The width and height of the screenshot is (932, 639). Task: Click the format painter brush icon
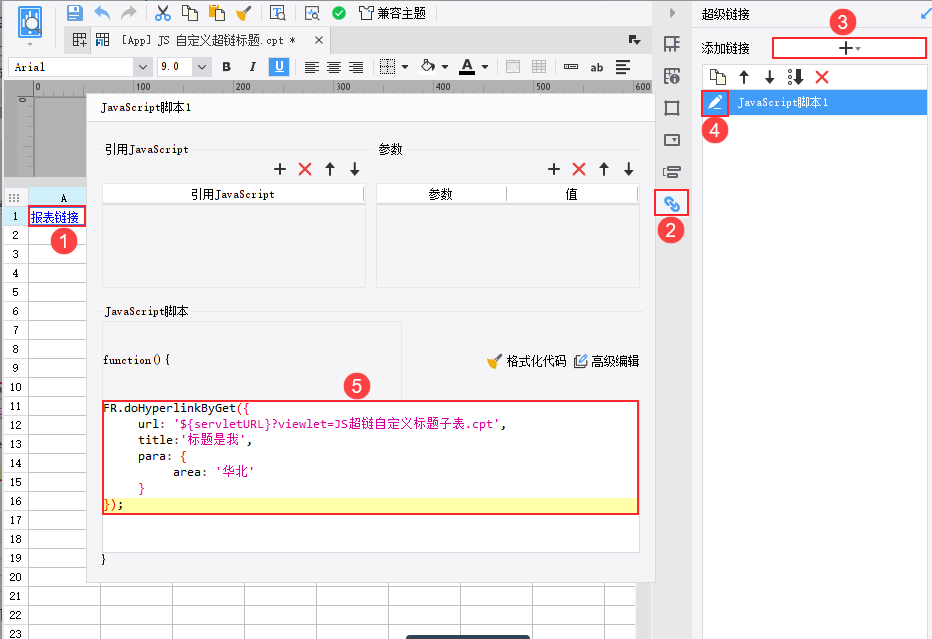coord(243,13)
